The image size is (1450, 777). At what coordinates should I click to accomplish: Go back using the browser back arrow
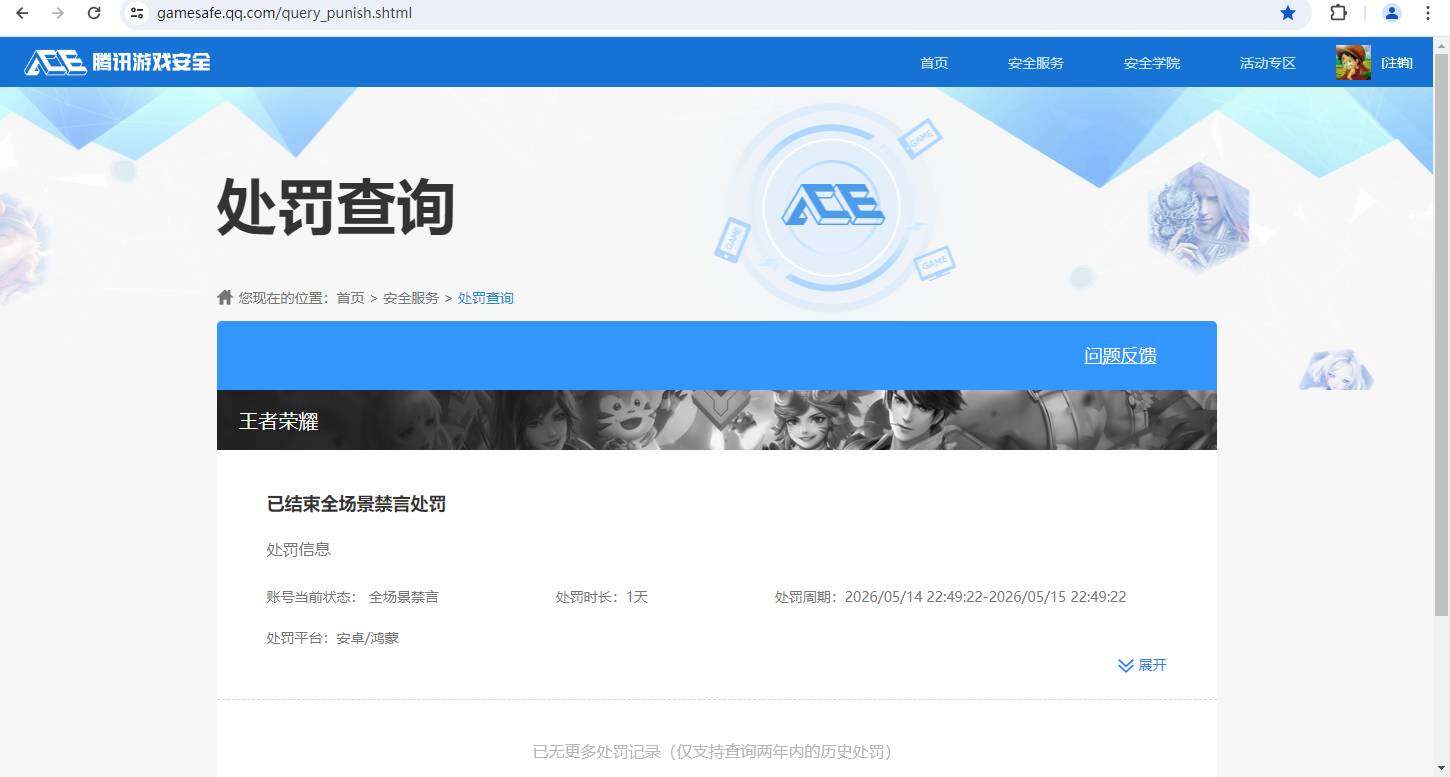22,13
